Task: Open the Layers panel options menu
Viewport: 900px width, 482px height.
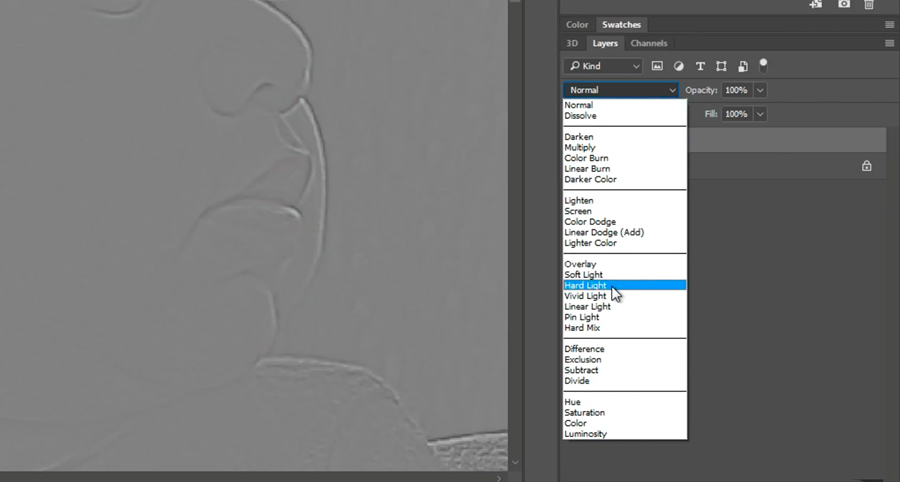Action: (890, 43)
